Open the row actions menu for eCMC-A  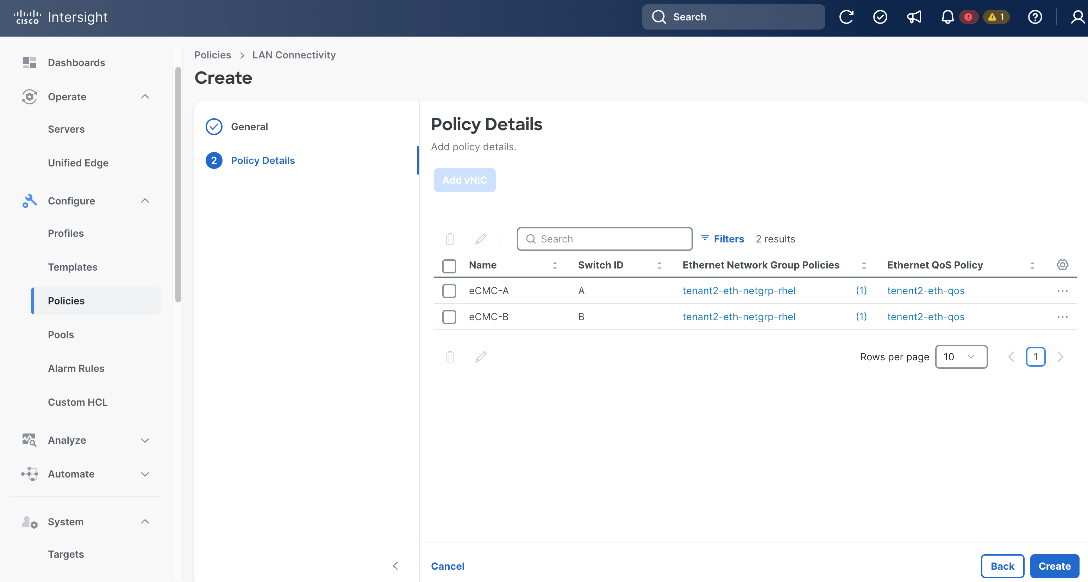tap(1062, 291)
